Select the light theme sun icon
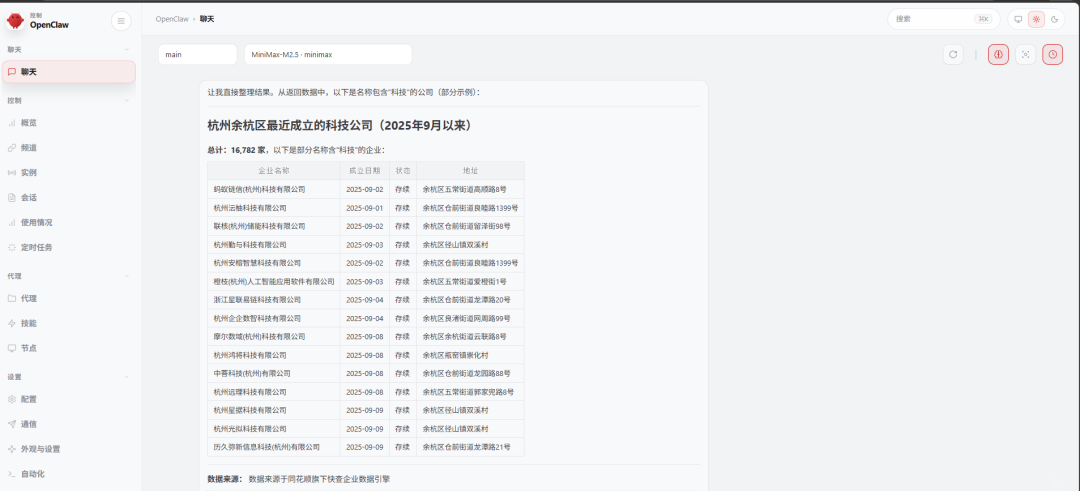 click(1036, 19)
